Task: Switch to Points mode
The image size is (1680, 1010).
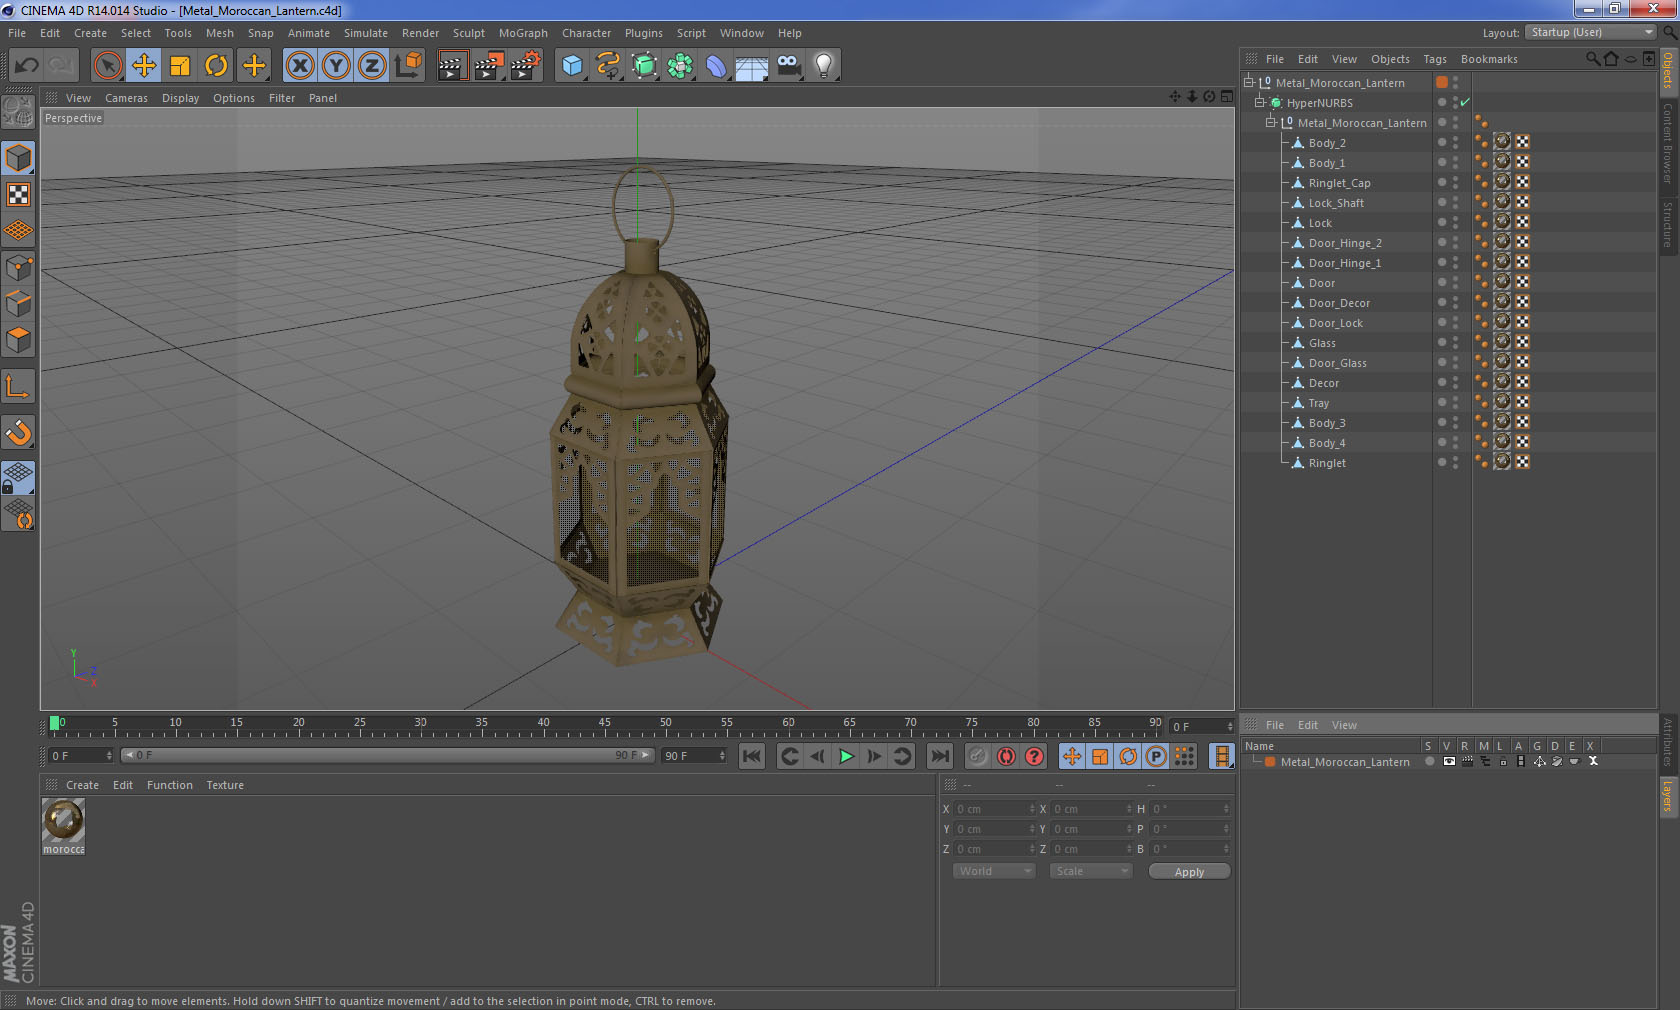Action: (x=18, y=267)
